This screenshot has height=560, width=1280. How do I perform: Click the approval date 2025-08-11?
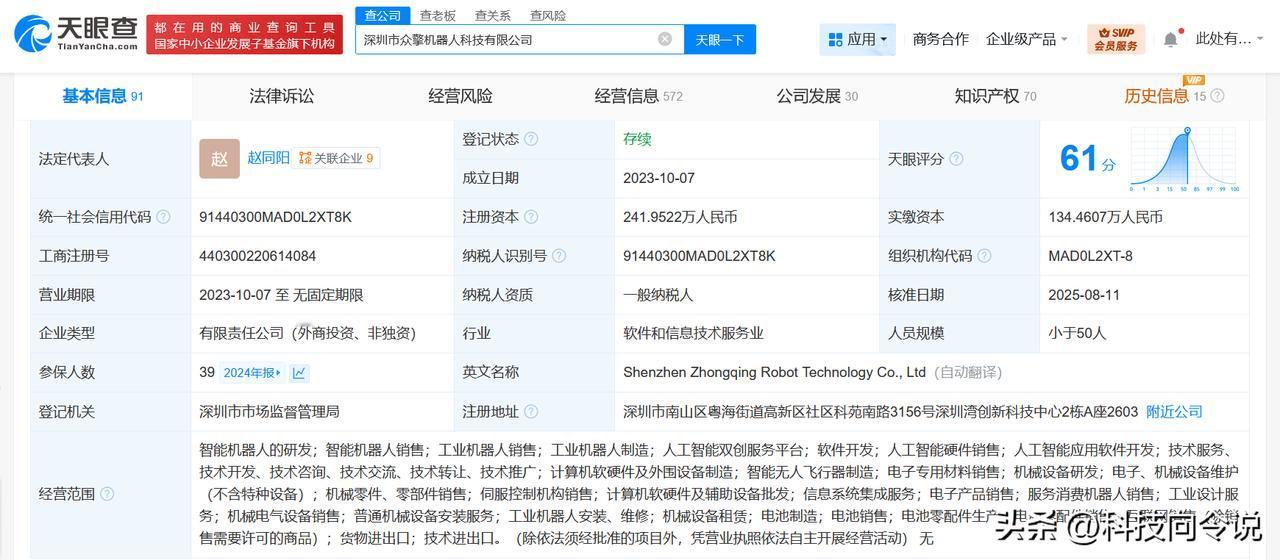point(1084,295)
